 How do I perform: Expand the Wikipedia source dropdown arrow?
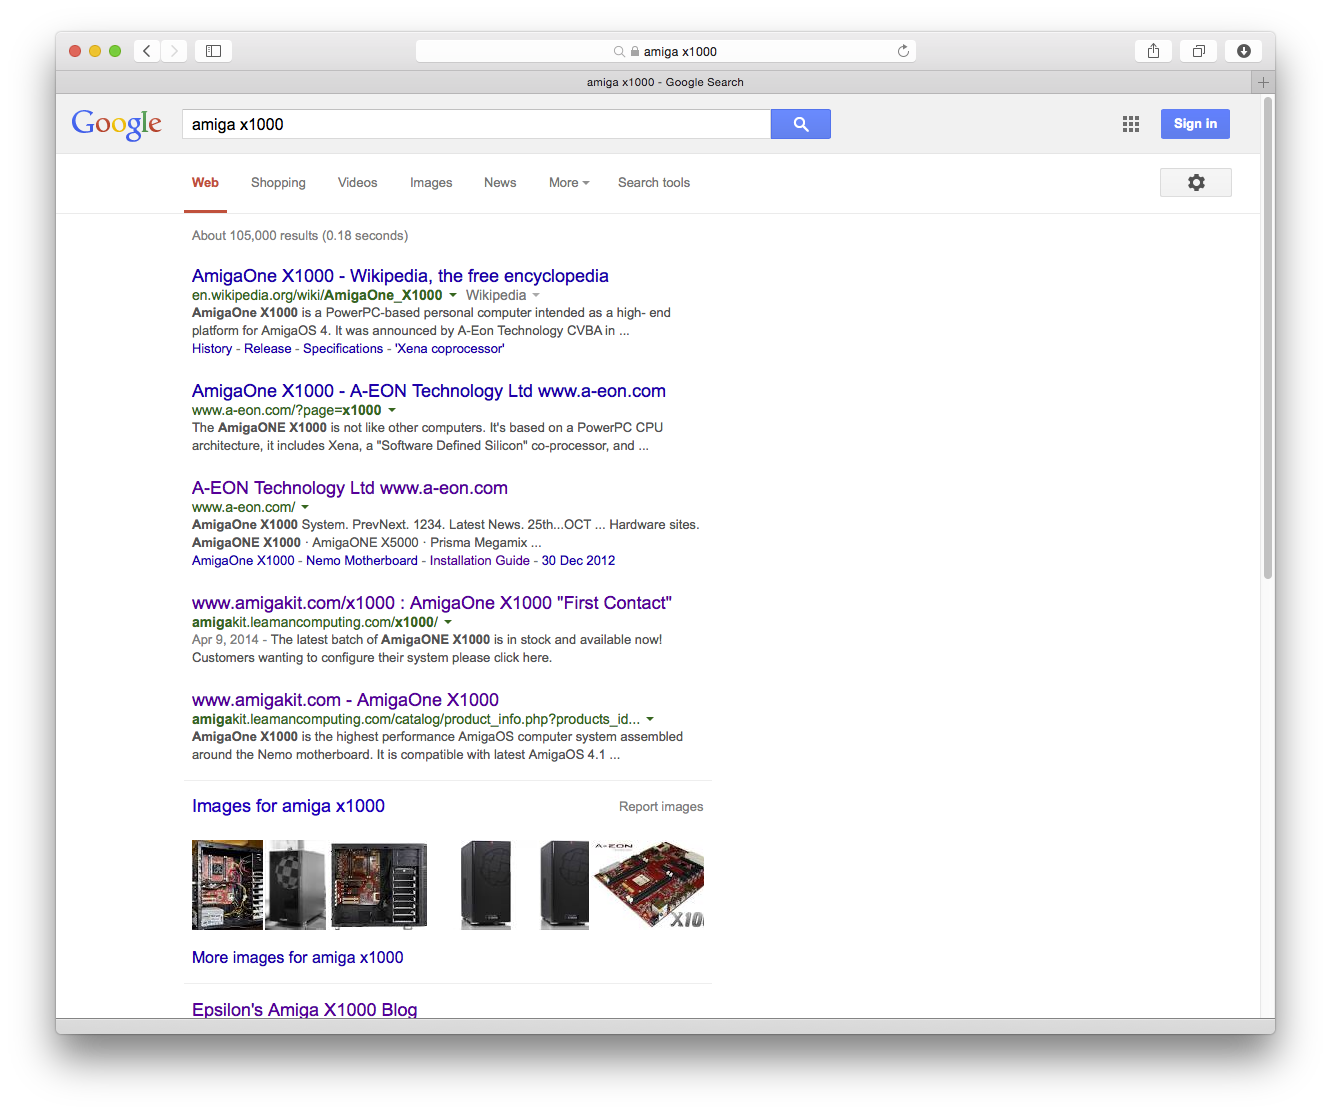[x=536, y=295]
